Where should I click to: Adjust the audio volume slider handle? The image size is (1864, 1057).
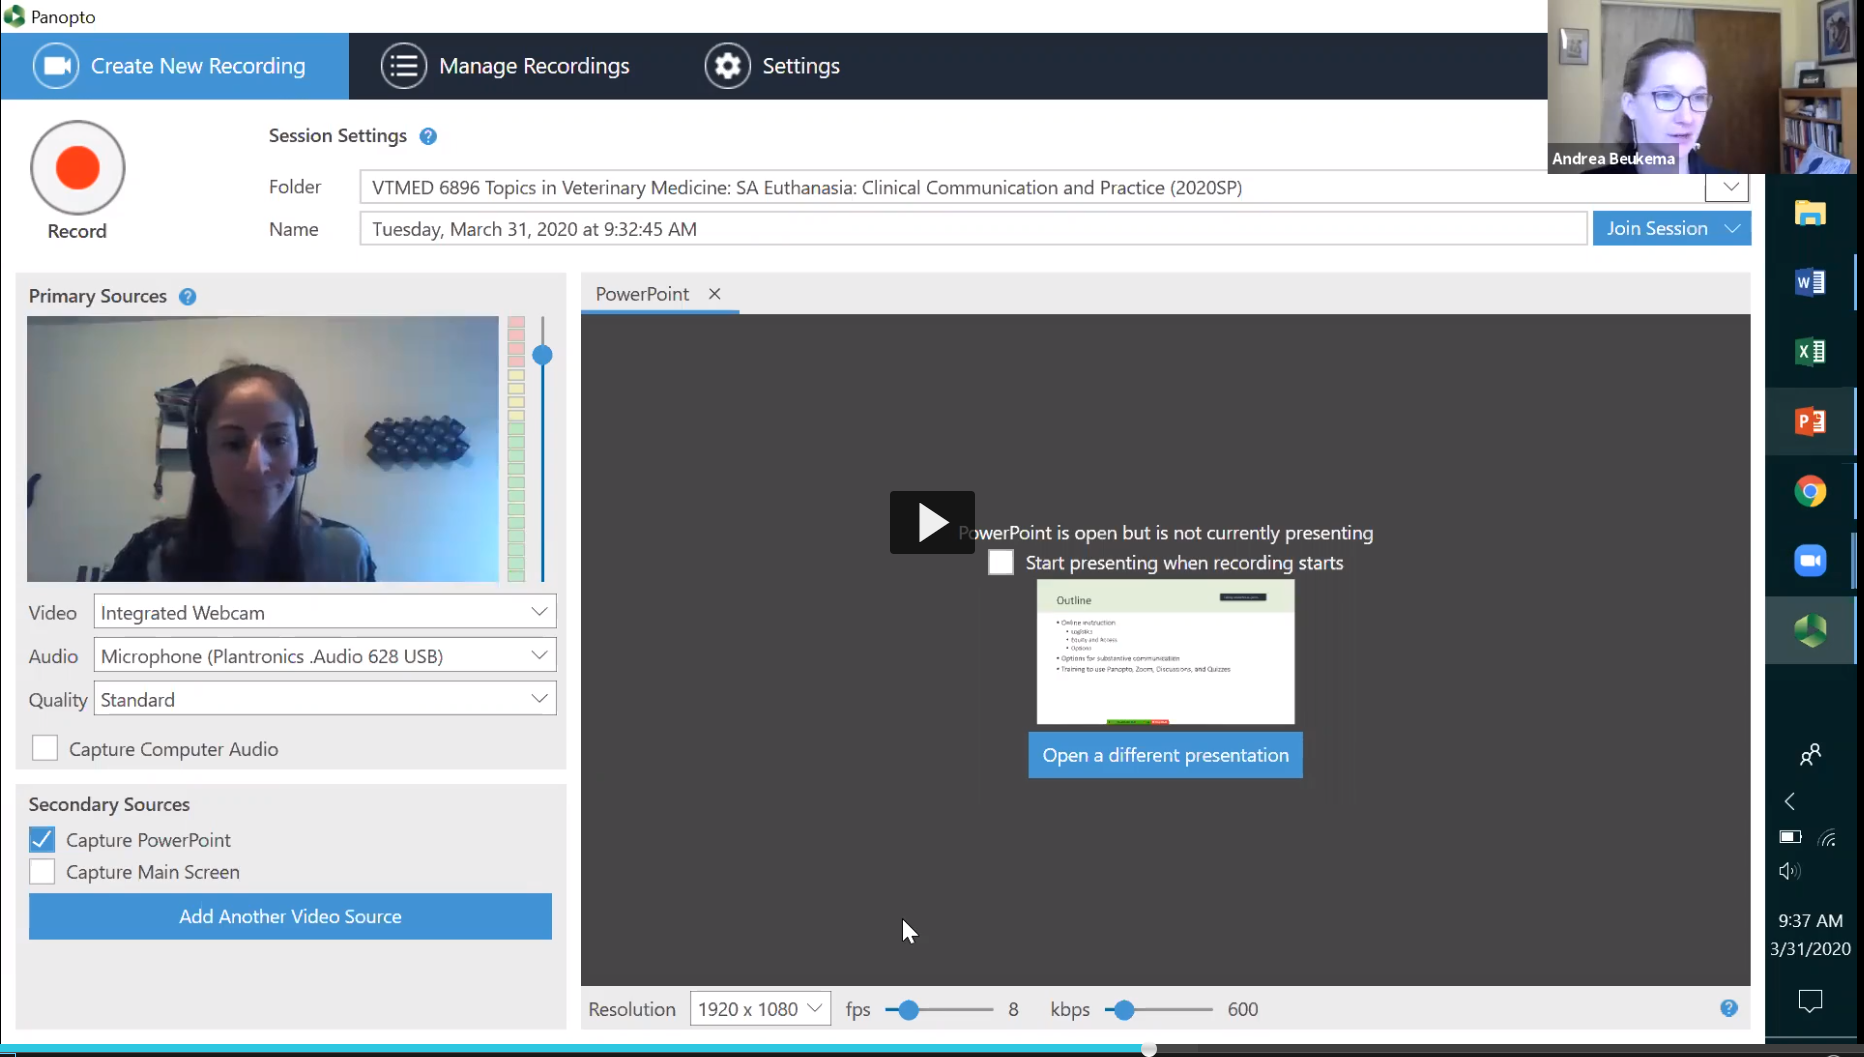click(x=542, y=355)
